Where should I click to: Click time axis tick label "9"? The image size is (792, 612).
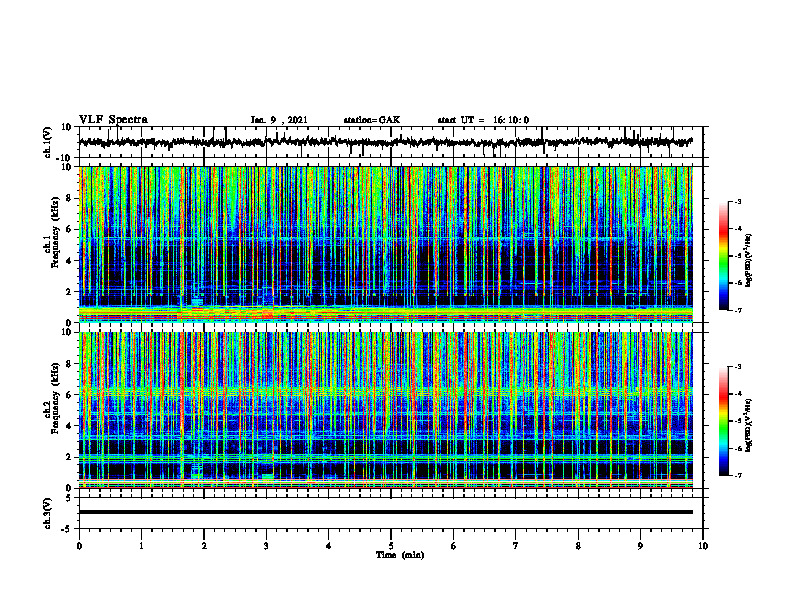(640, 546)
